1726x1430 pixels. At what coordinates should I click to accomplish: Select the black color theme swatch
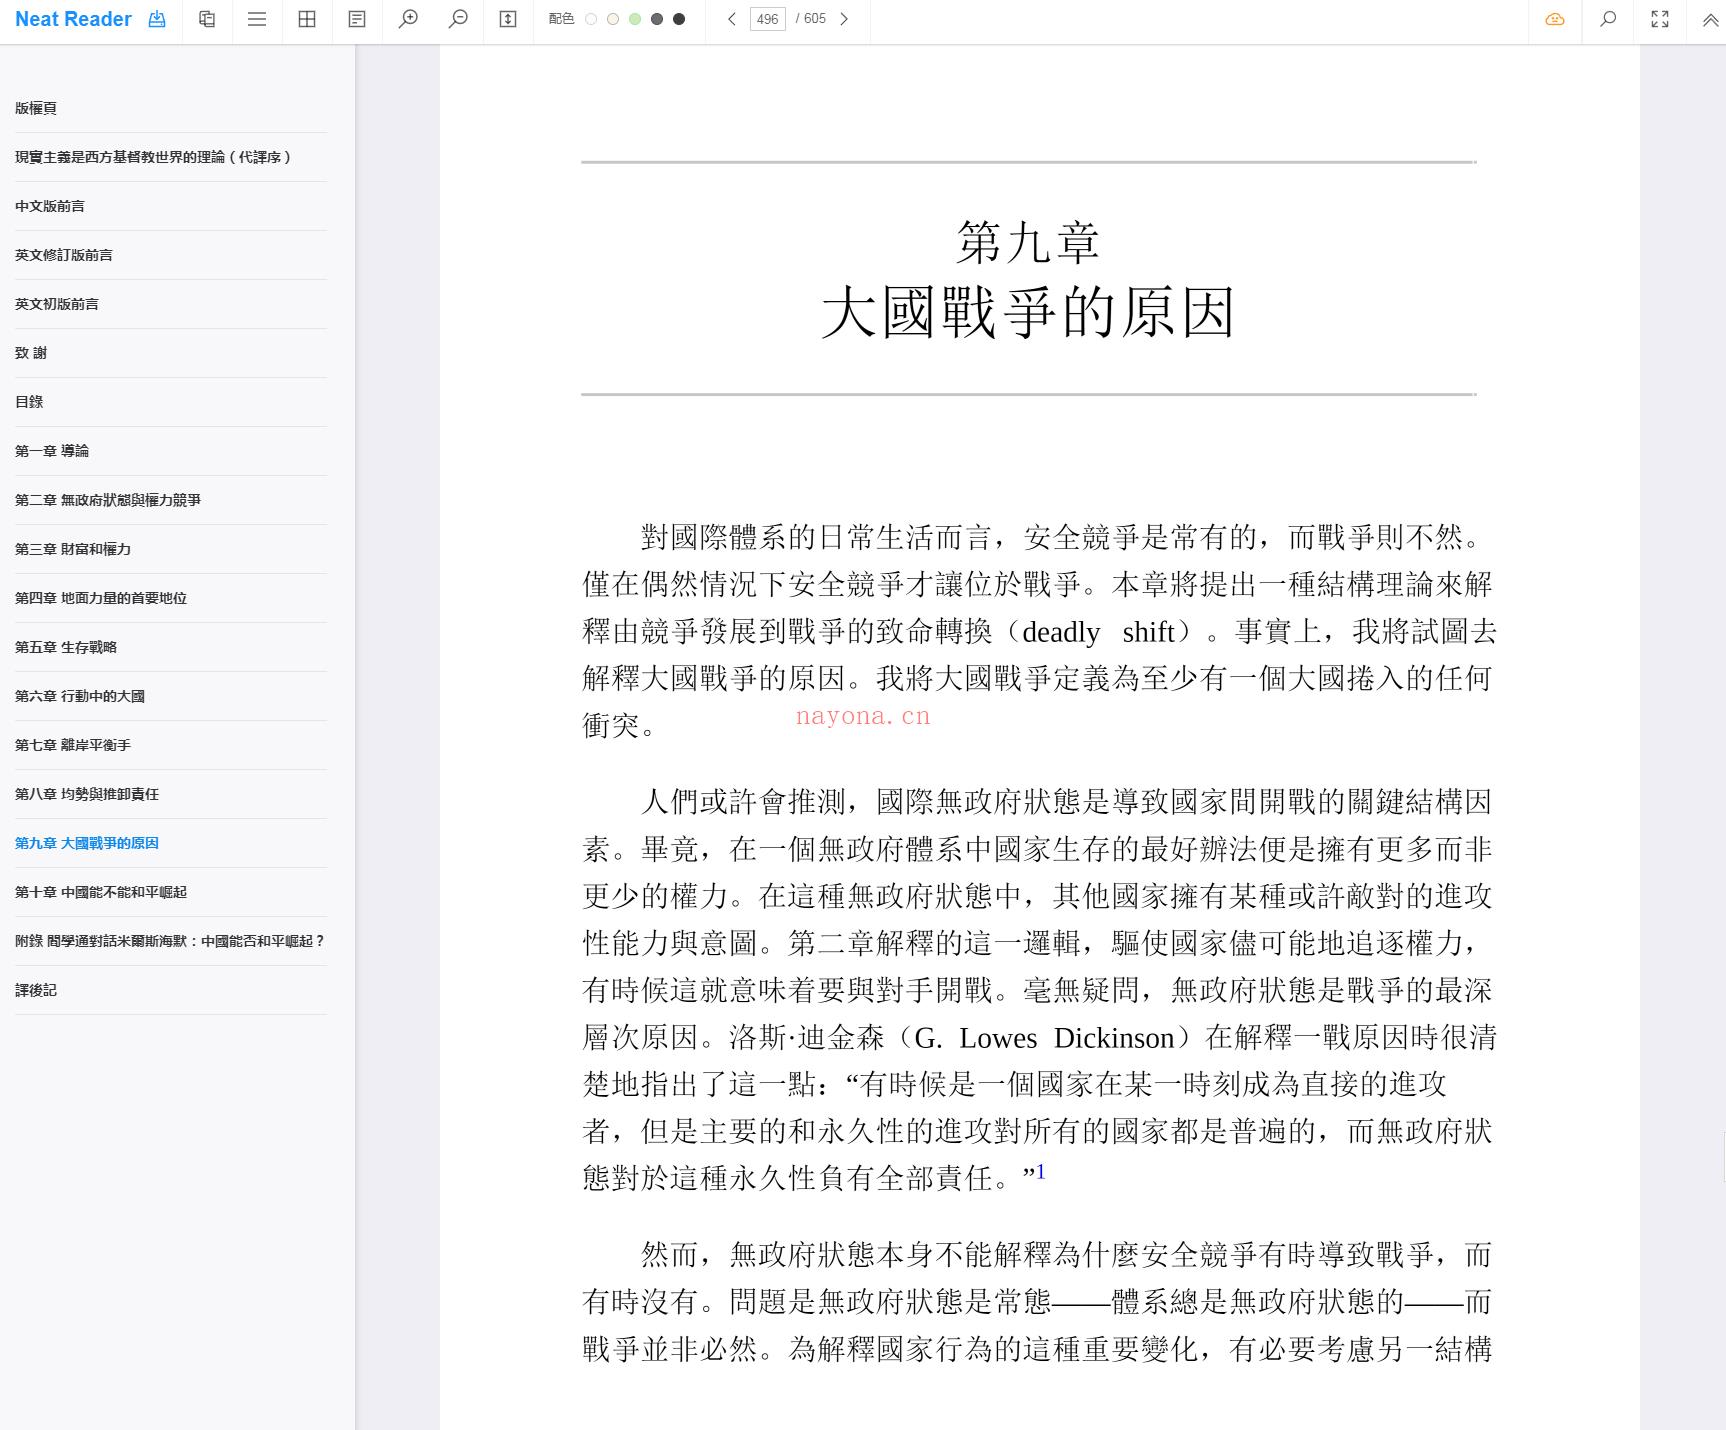[679, 19]
